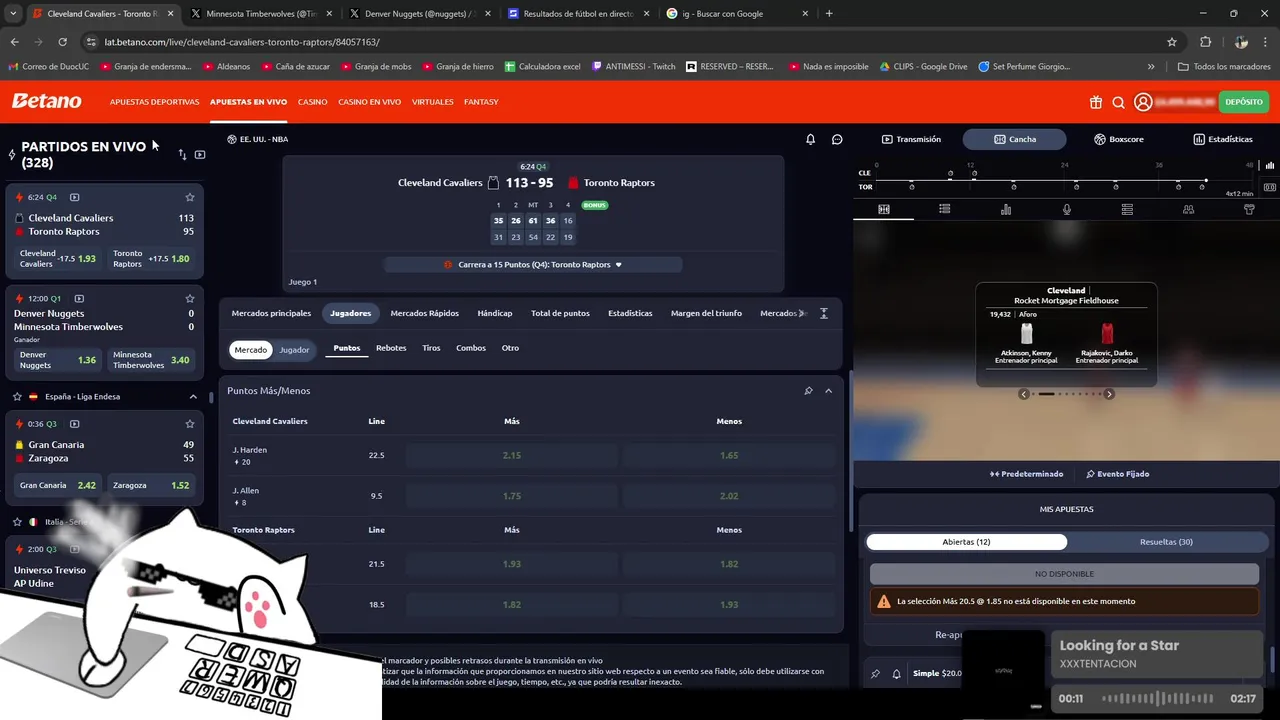This screenshot has width=1280, height=720.
Task: Select the Combos player stat tab
Action: click(x=471, y=348)
